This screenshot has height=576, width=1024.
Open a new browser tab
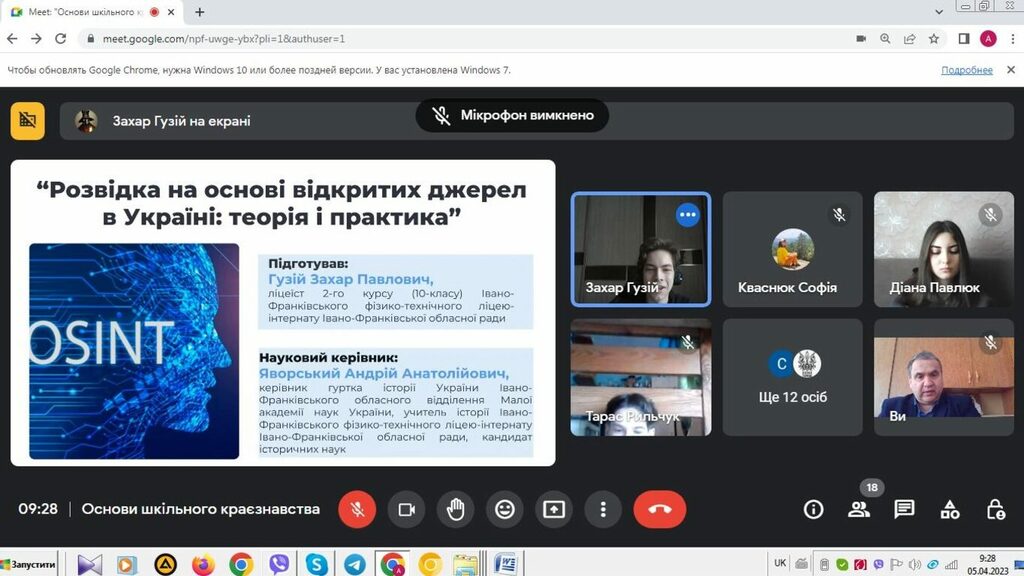[x=200, y=12]
